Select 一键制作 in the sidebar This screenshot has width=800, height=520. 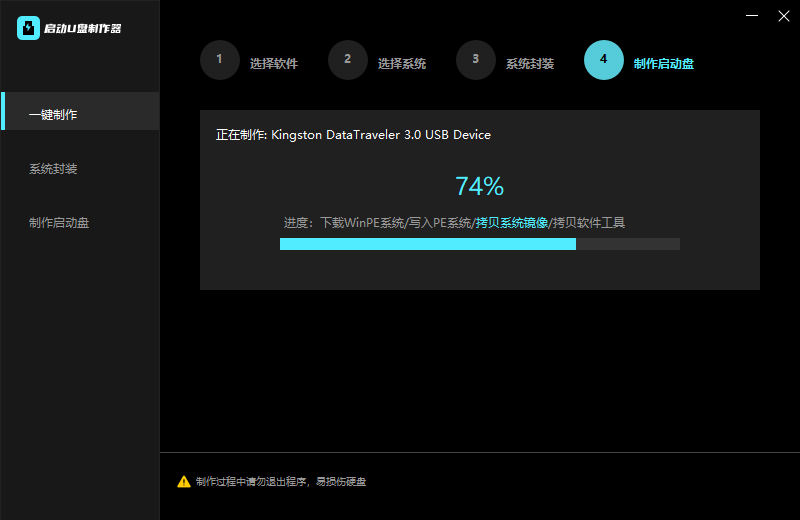[x=53, y=114]
